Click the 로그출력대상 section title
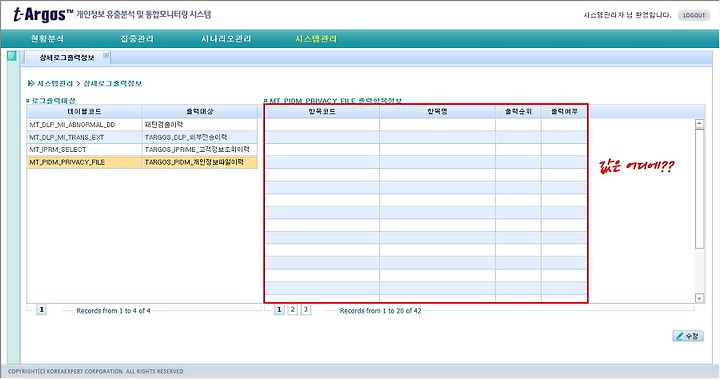The image size is (720, 379). pos(53,101)
